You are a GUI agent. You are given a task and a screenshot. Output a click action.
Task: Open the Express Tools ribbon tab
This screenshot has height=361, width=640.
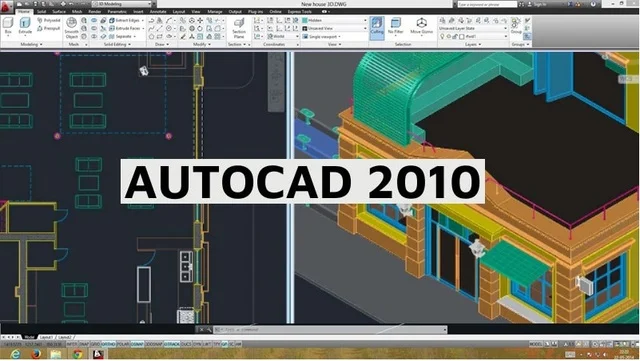[x=300, y=11]
